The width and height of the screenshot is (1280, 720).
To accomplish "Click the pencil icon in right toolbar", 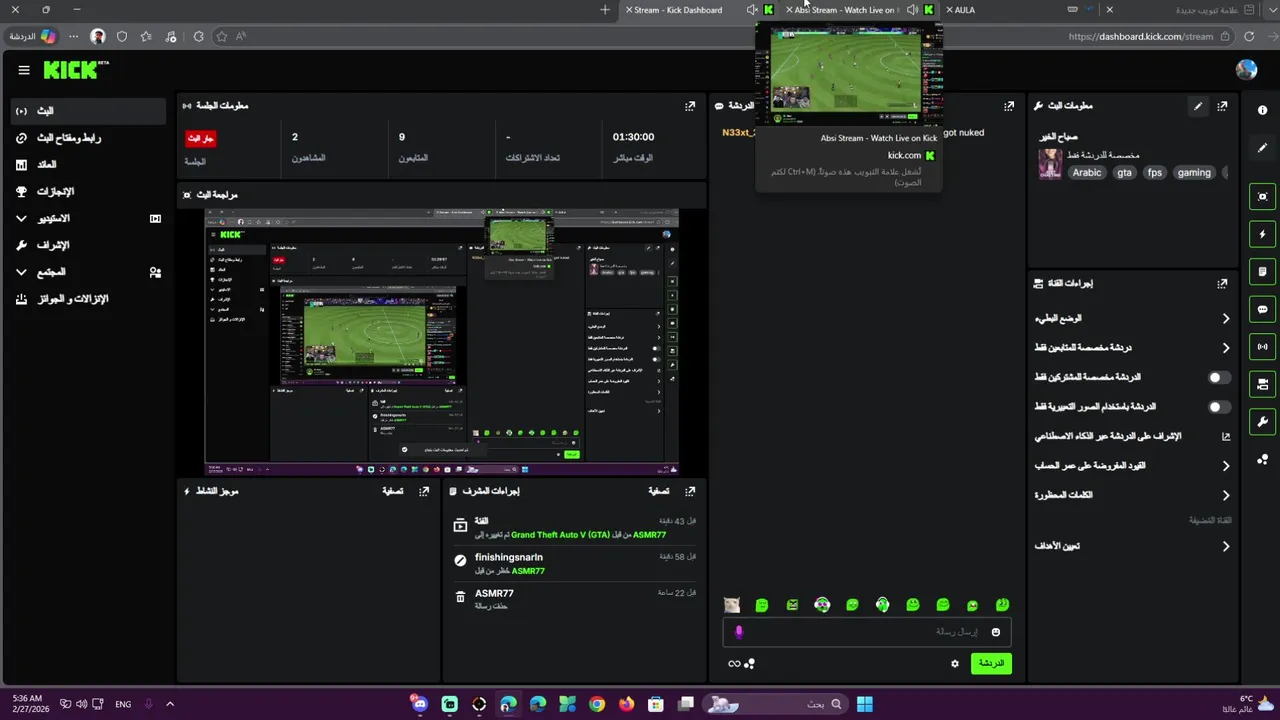I will (x=1262, y=148).
